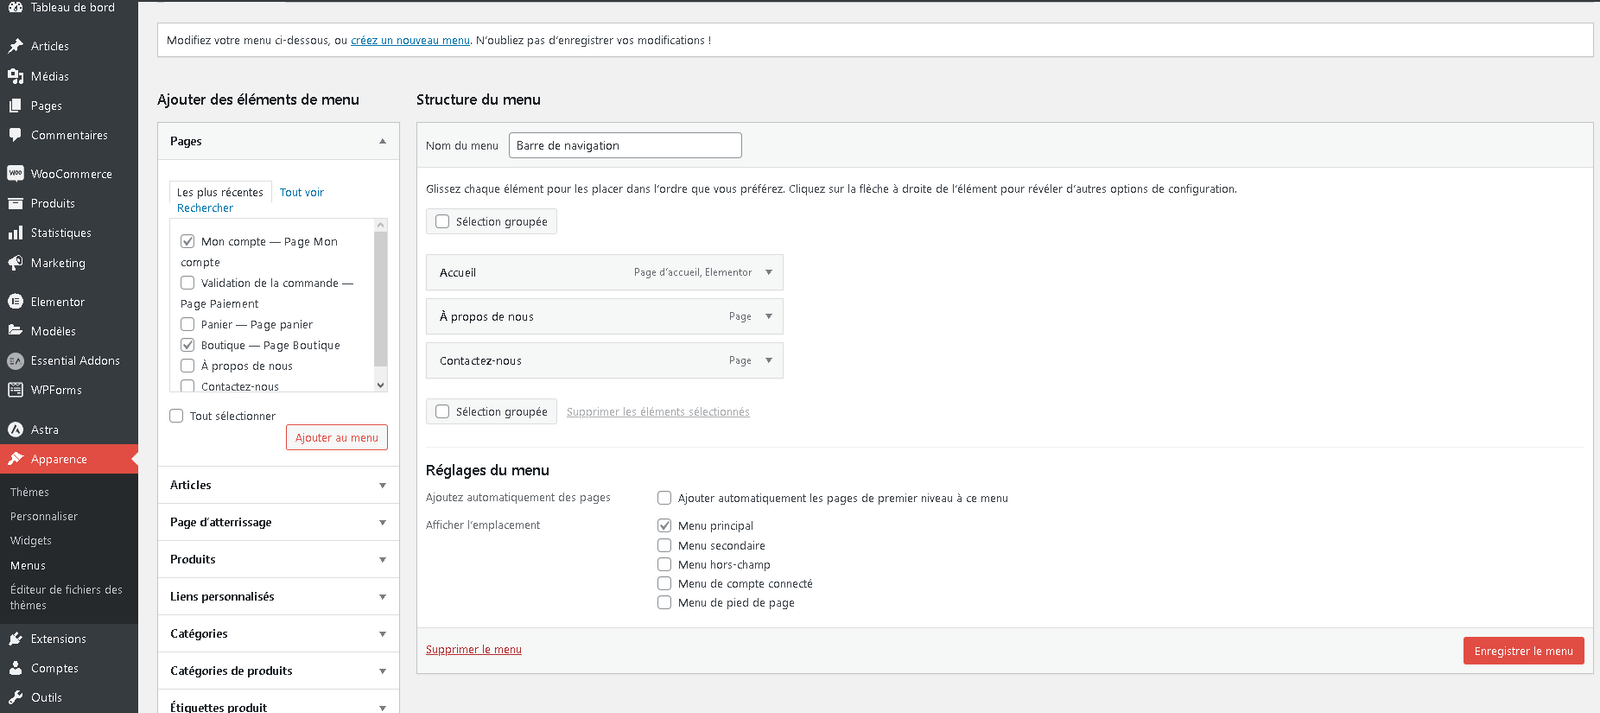Image resolution: width=1600 pixels, height=713 pixels.
Task: Click the Comptes user icon
Action: (x=15, y=668)
